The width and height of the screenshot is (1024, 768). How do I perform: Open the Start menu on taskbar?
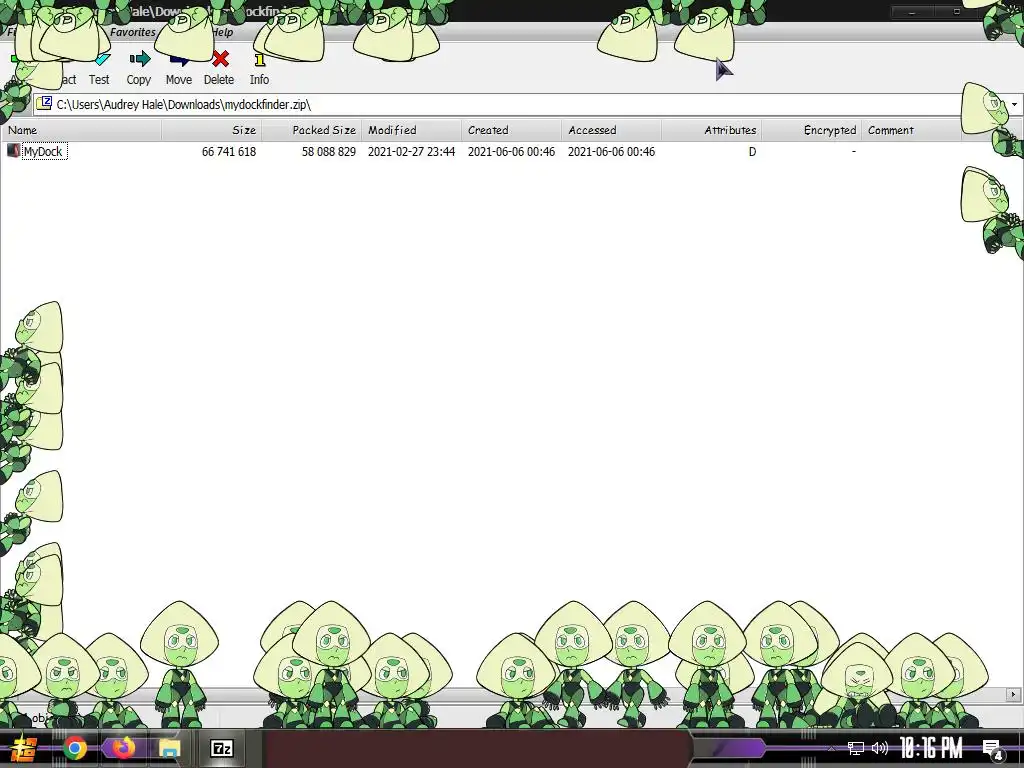click(23, 748)
